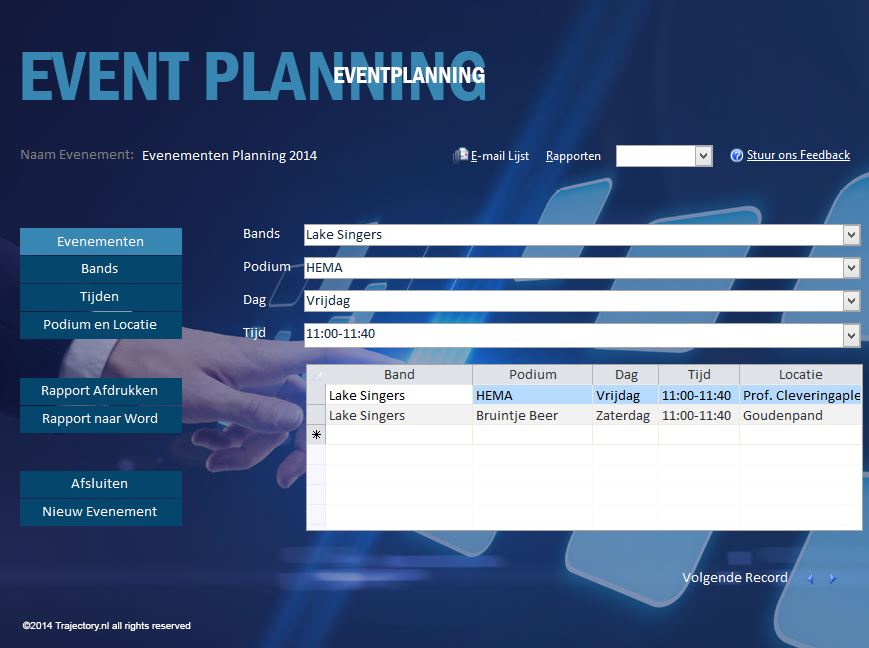Image resolution: width=869 pixels, height=648 pixels.
Task: Click the row selector for Bruintje Beer row
Action: (x=316, y=415)
